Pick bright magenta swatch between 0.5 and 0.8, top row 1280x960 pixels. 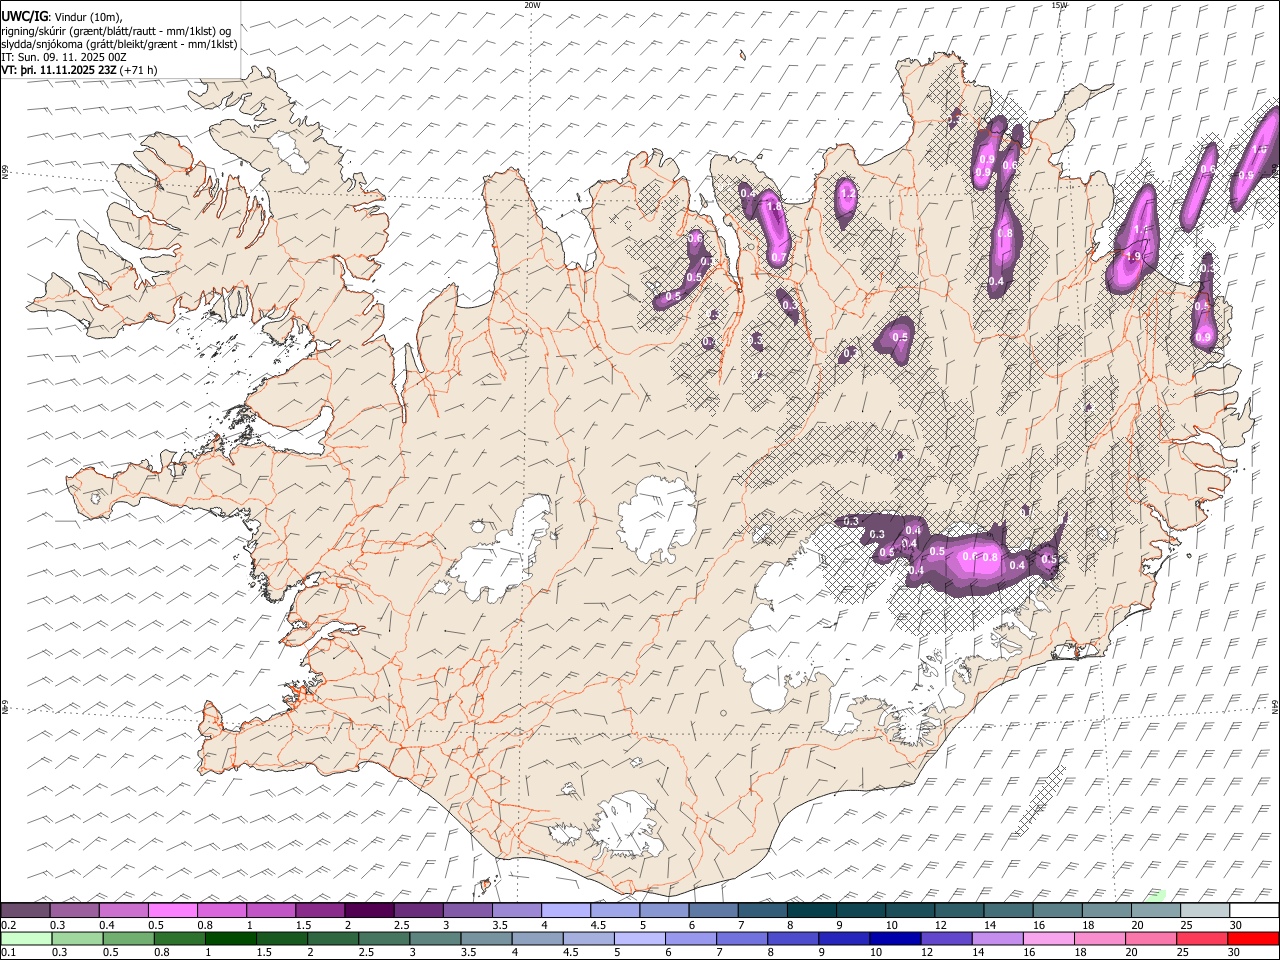(173, 911)
